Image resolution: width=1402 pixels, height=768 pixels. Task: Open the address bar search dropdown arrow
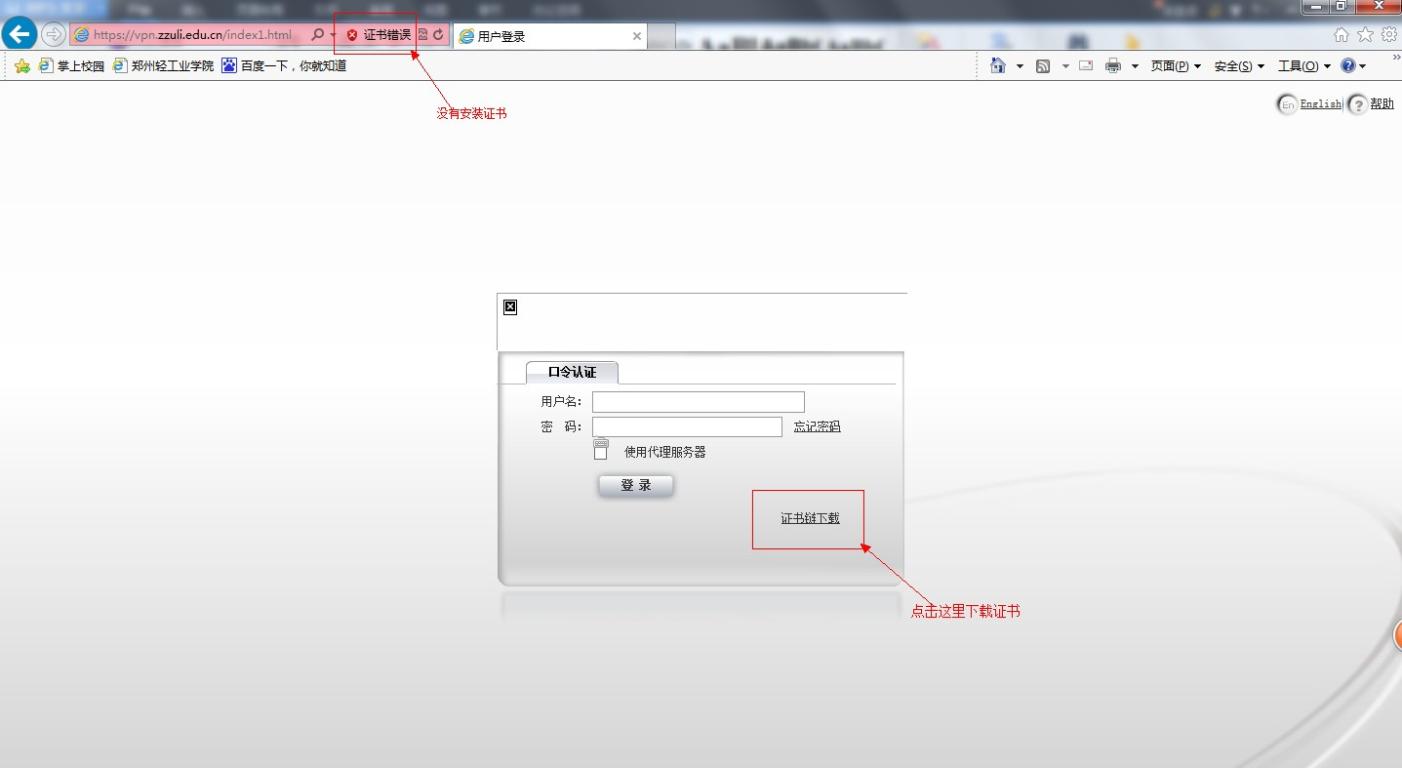tap(333, 35)
